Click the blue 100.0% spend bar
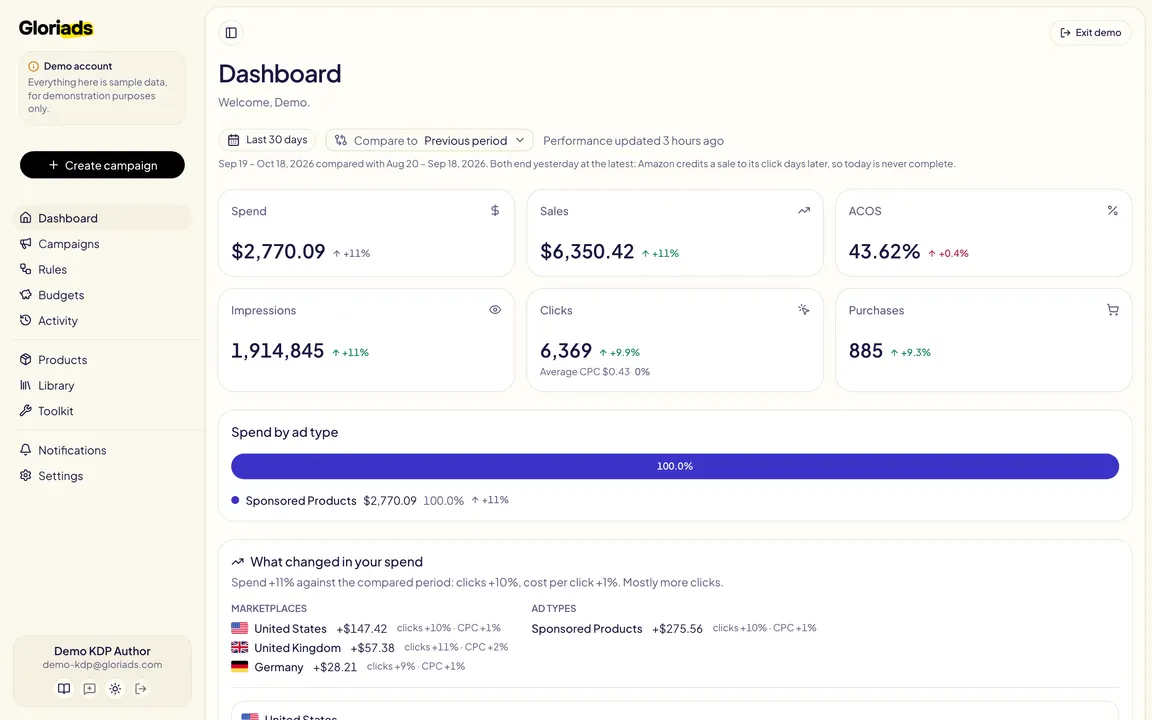This screenshot has width=1152, height=720. coord(674,467)
